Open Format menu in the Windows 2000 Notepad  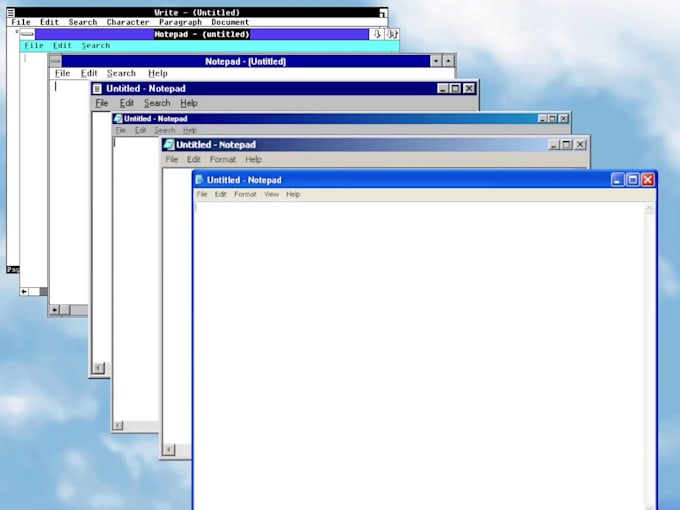pyautogui.click(x=223, y=160)
